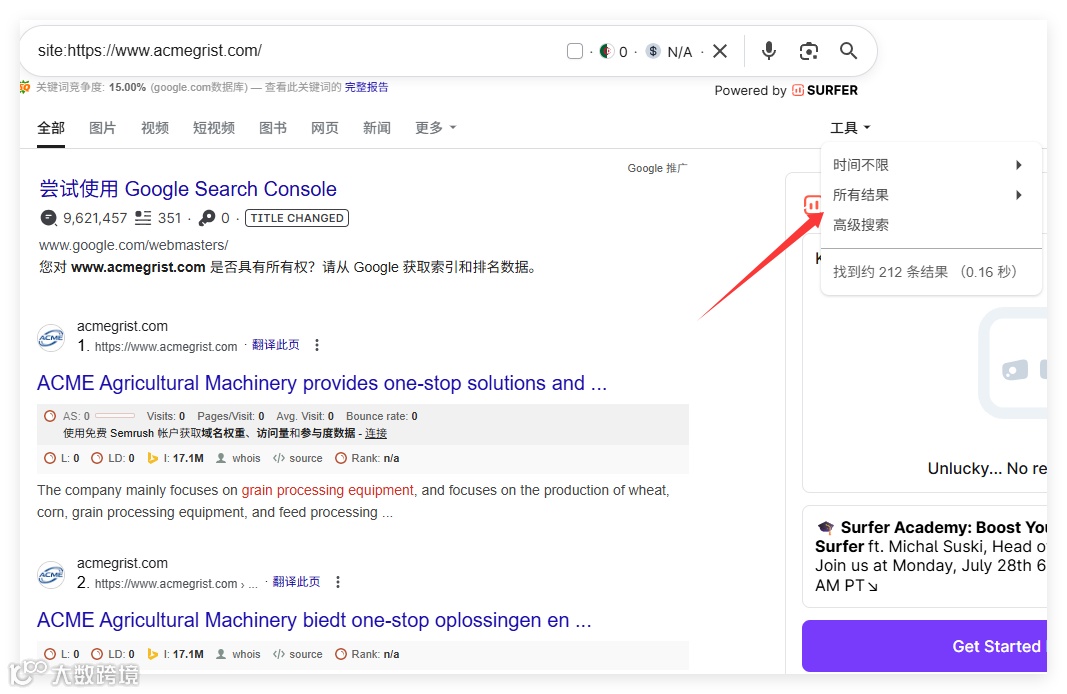Image resolution: width=1067 pixels, height=694 pixels.
Task: Clear the search query with X icon
Action: pyautogui.click(x=720, y=51)
